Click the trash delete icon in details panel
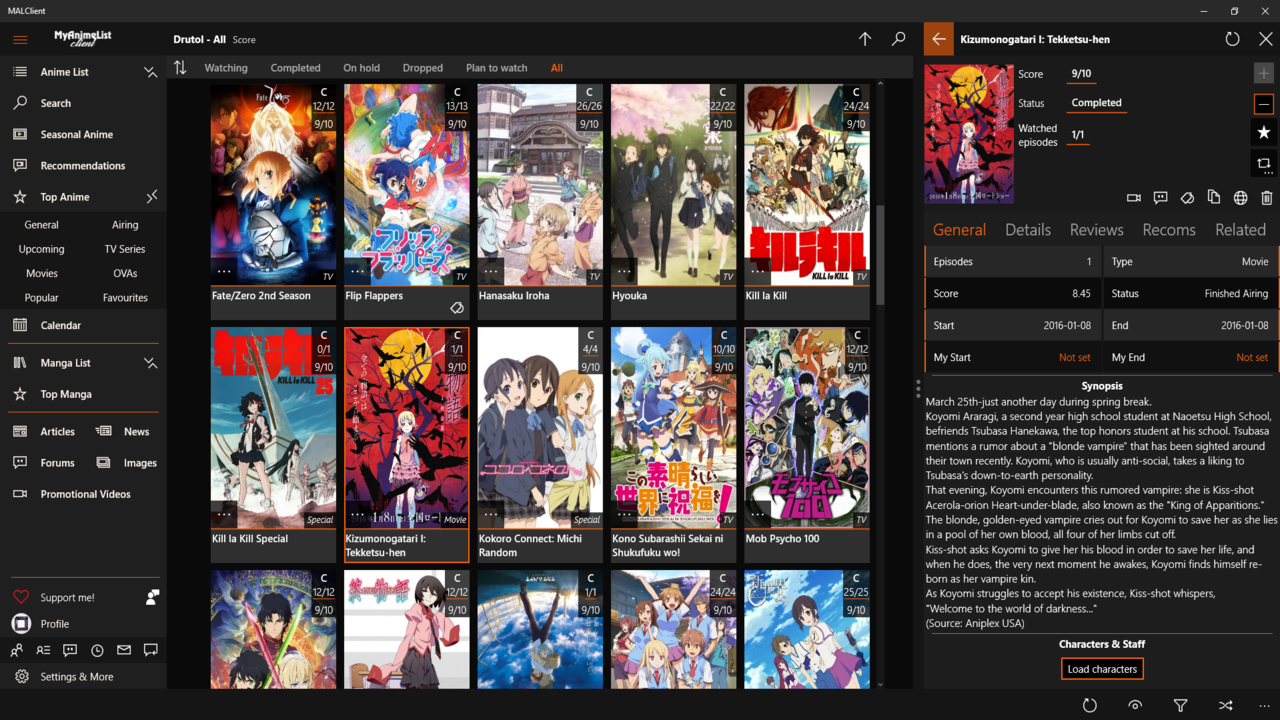The image size is (1280, 720). [x=1266, y=198]
